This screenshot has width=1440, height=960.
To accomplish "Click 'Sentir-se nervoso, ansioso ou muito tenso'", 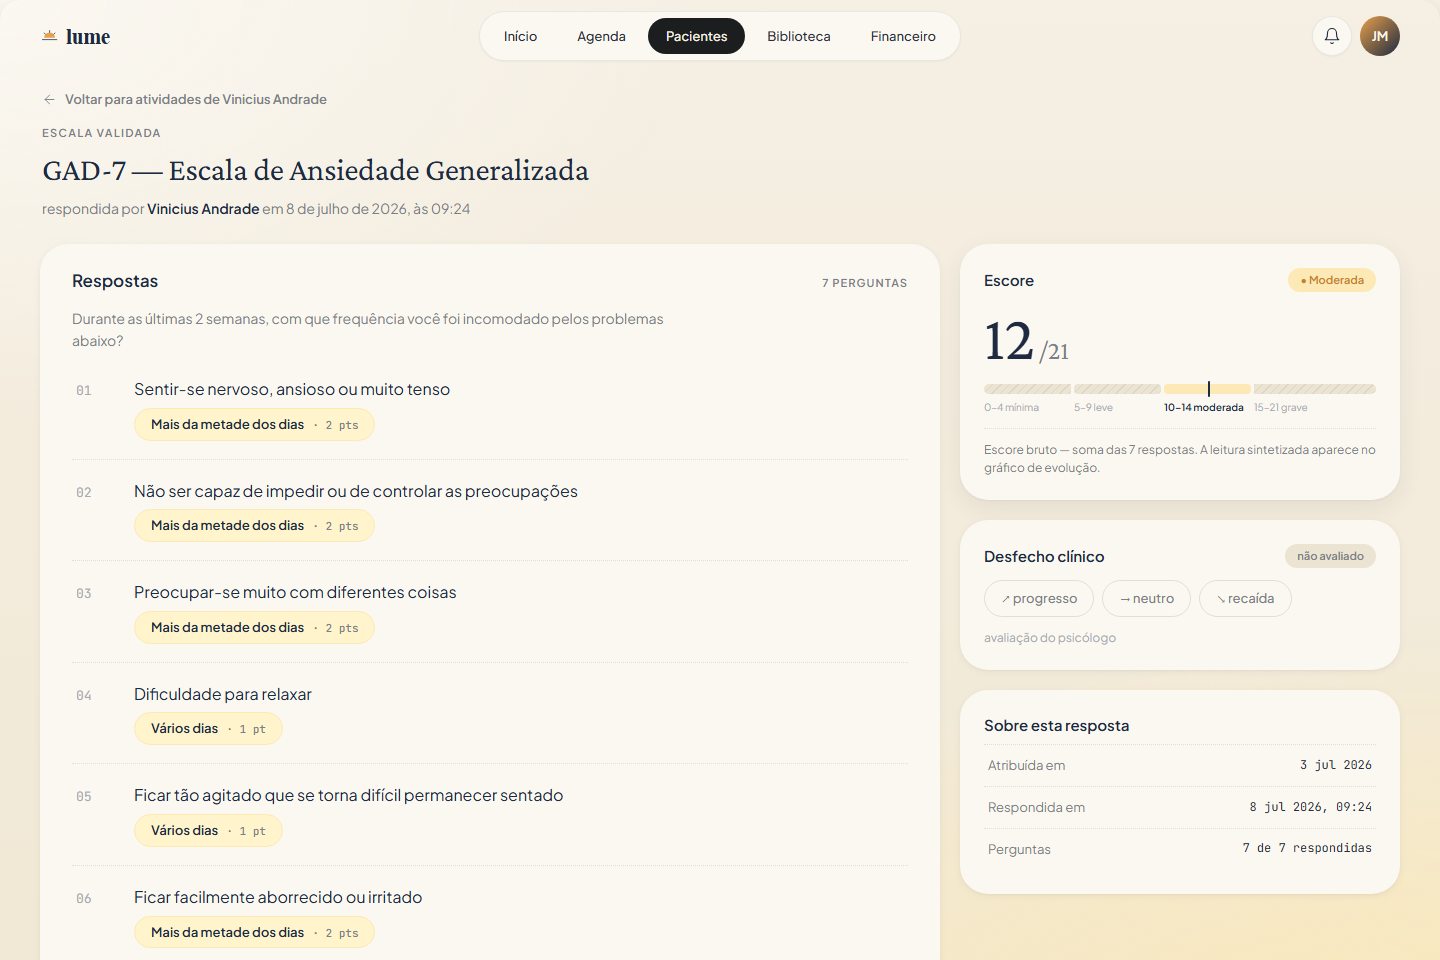I will point(292,389).
